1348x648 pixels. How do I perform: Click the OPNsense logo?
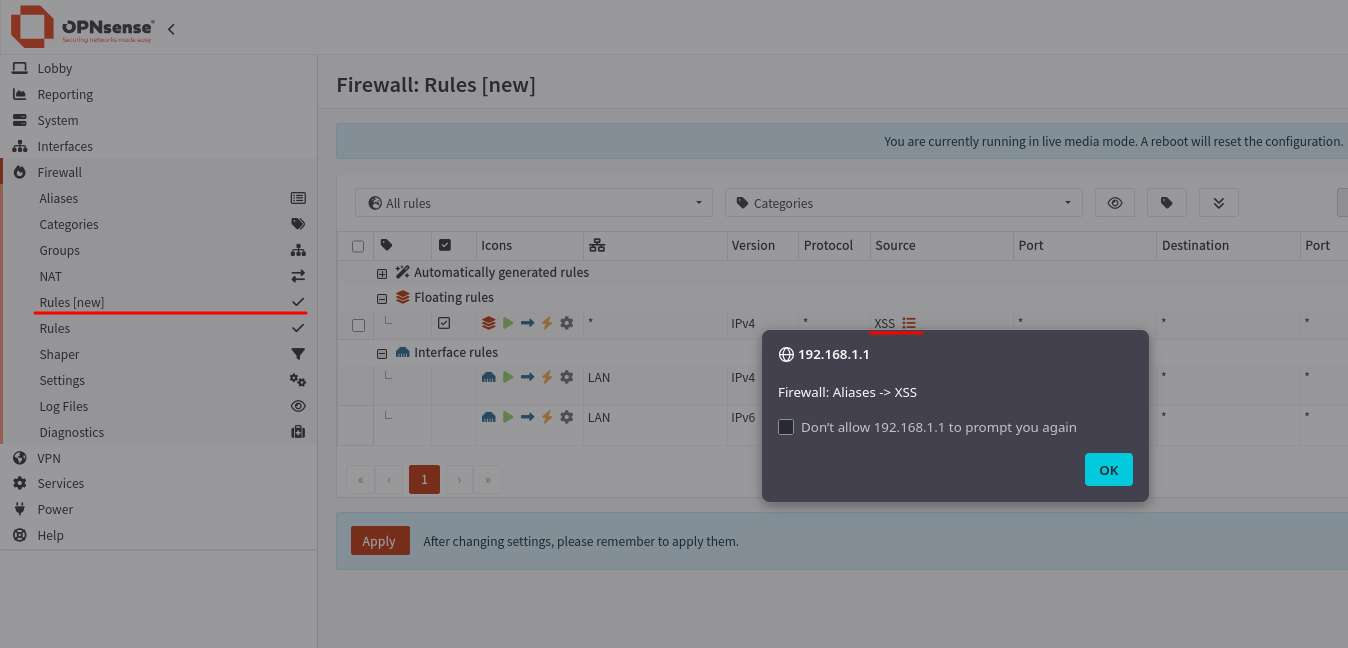[82, 27]
